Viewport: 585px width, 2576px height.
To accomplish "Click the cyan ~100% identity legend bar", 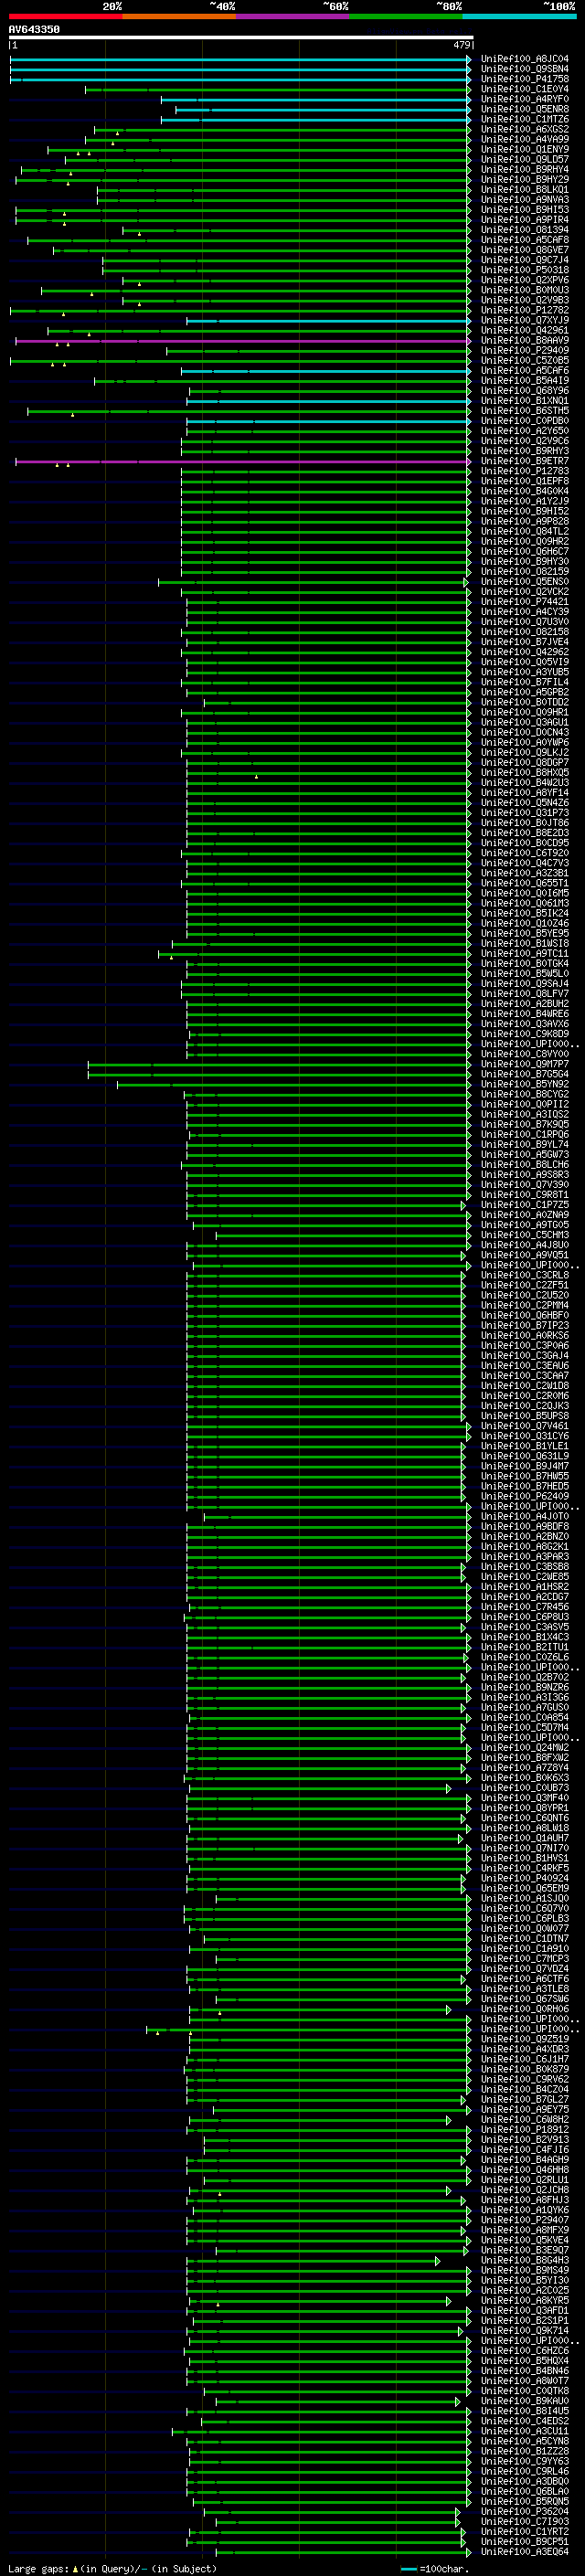I will [x=520, y=16].
